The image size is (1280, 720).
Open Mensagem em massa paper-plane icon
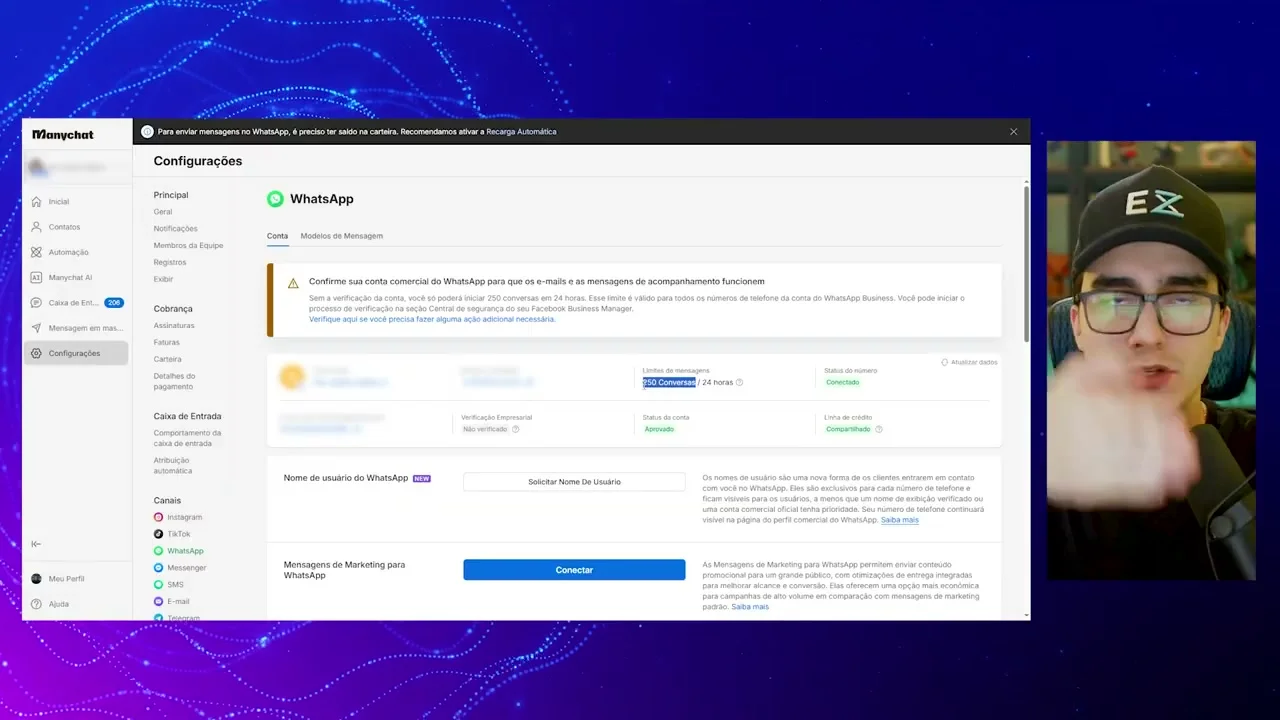click(x=37, y=328)
